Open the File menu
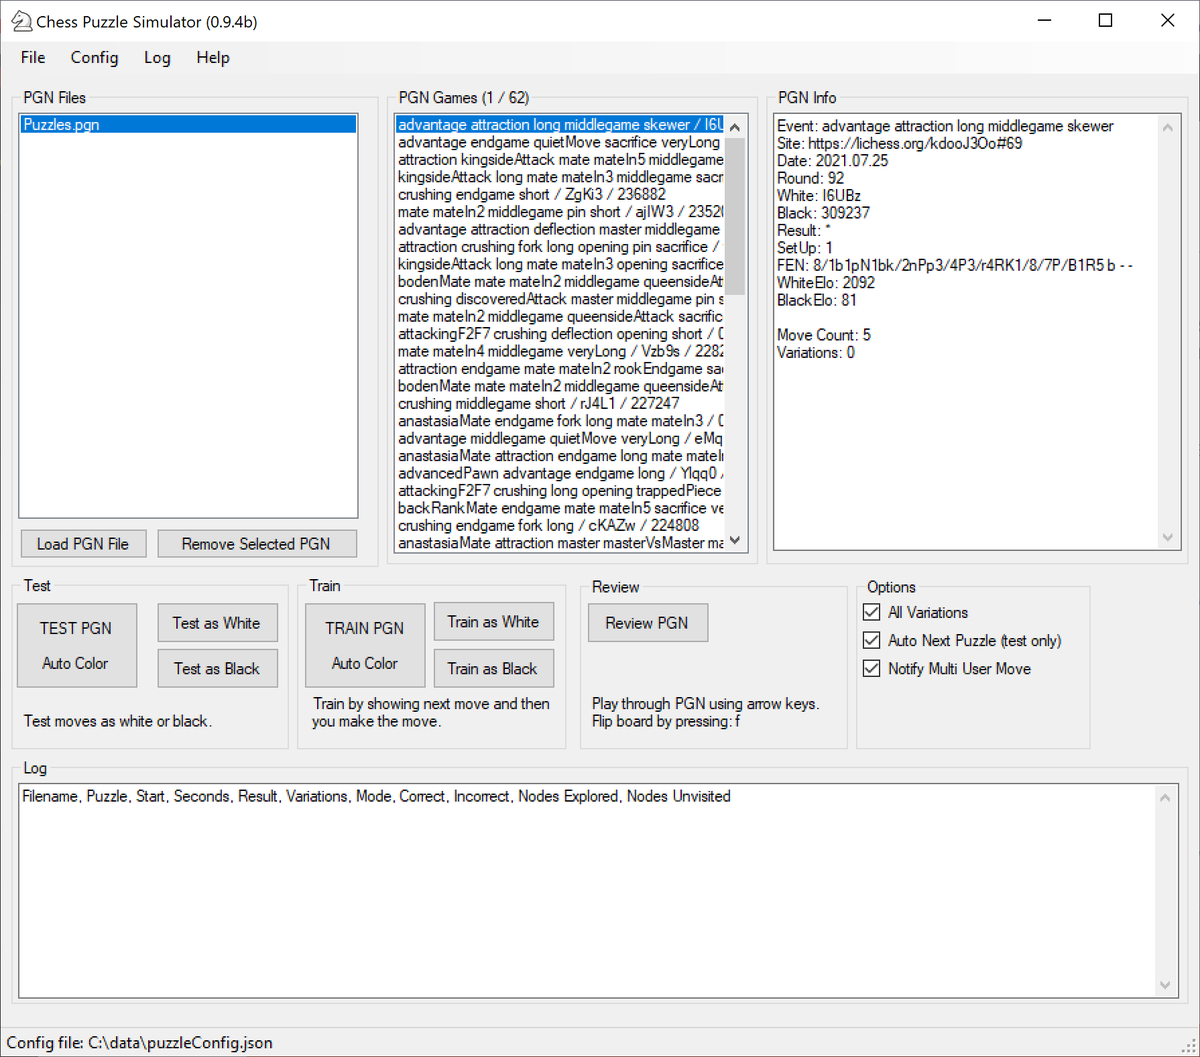The width and height of the screenshot is (1200, 1057). (x=33, y=58)
